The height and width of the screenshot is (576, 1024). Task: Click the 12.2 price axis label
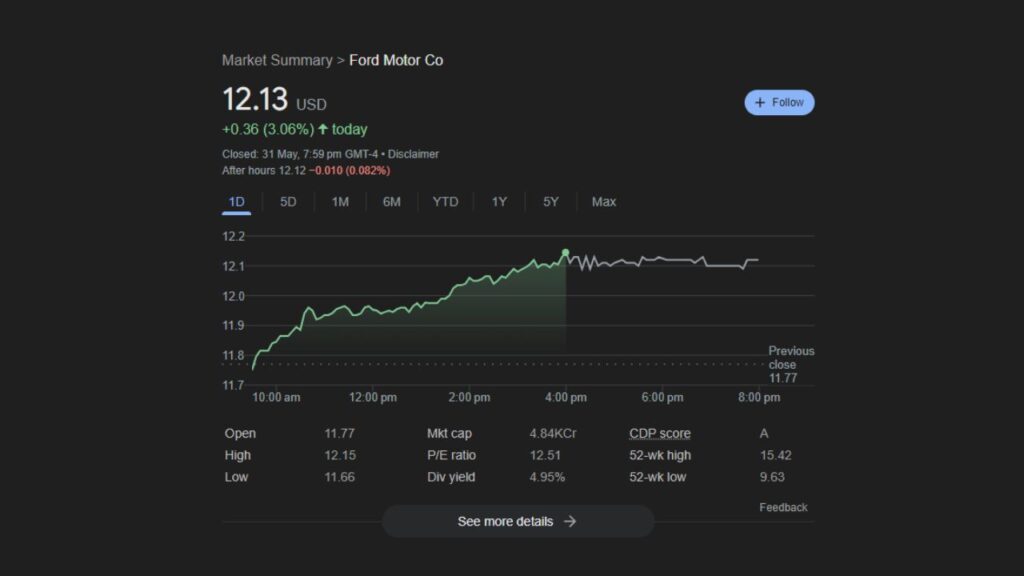(x=234, y=236)
